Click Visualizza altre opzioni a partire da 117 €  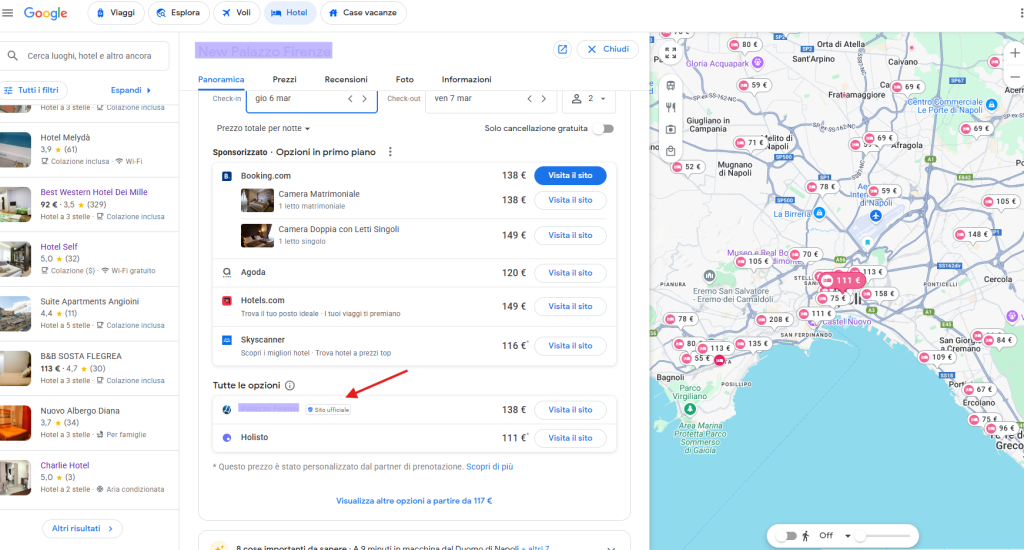click(x=414, y=501)
